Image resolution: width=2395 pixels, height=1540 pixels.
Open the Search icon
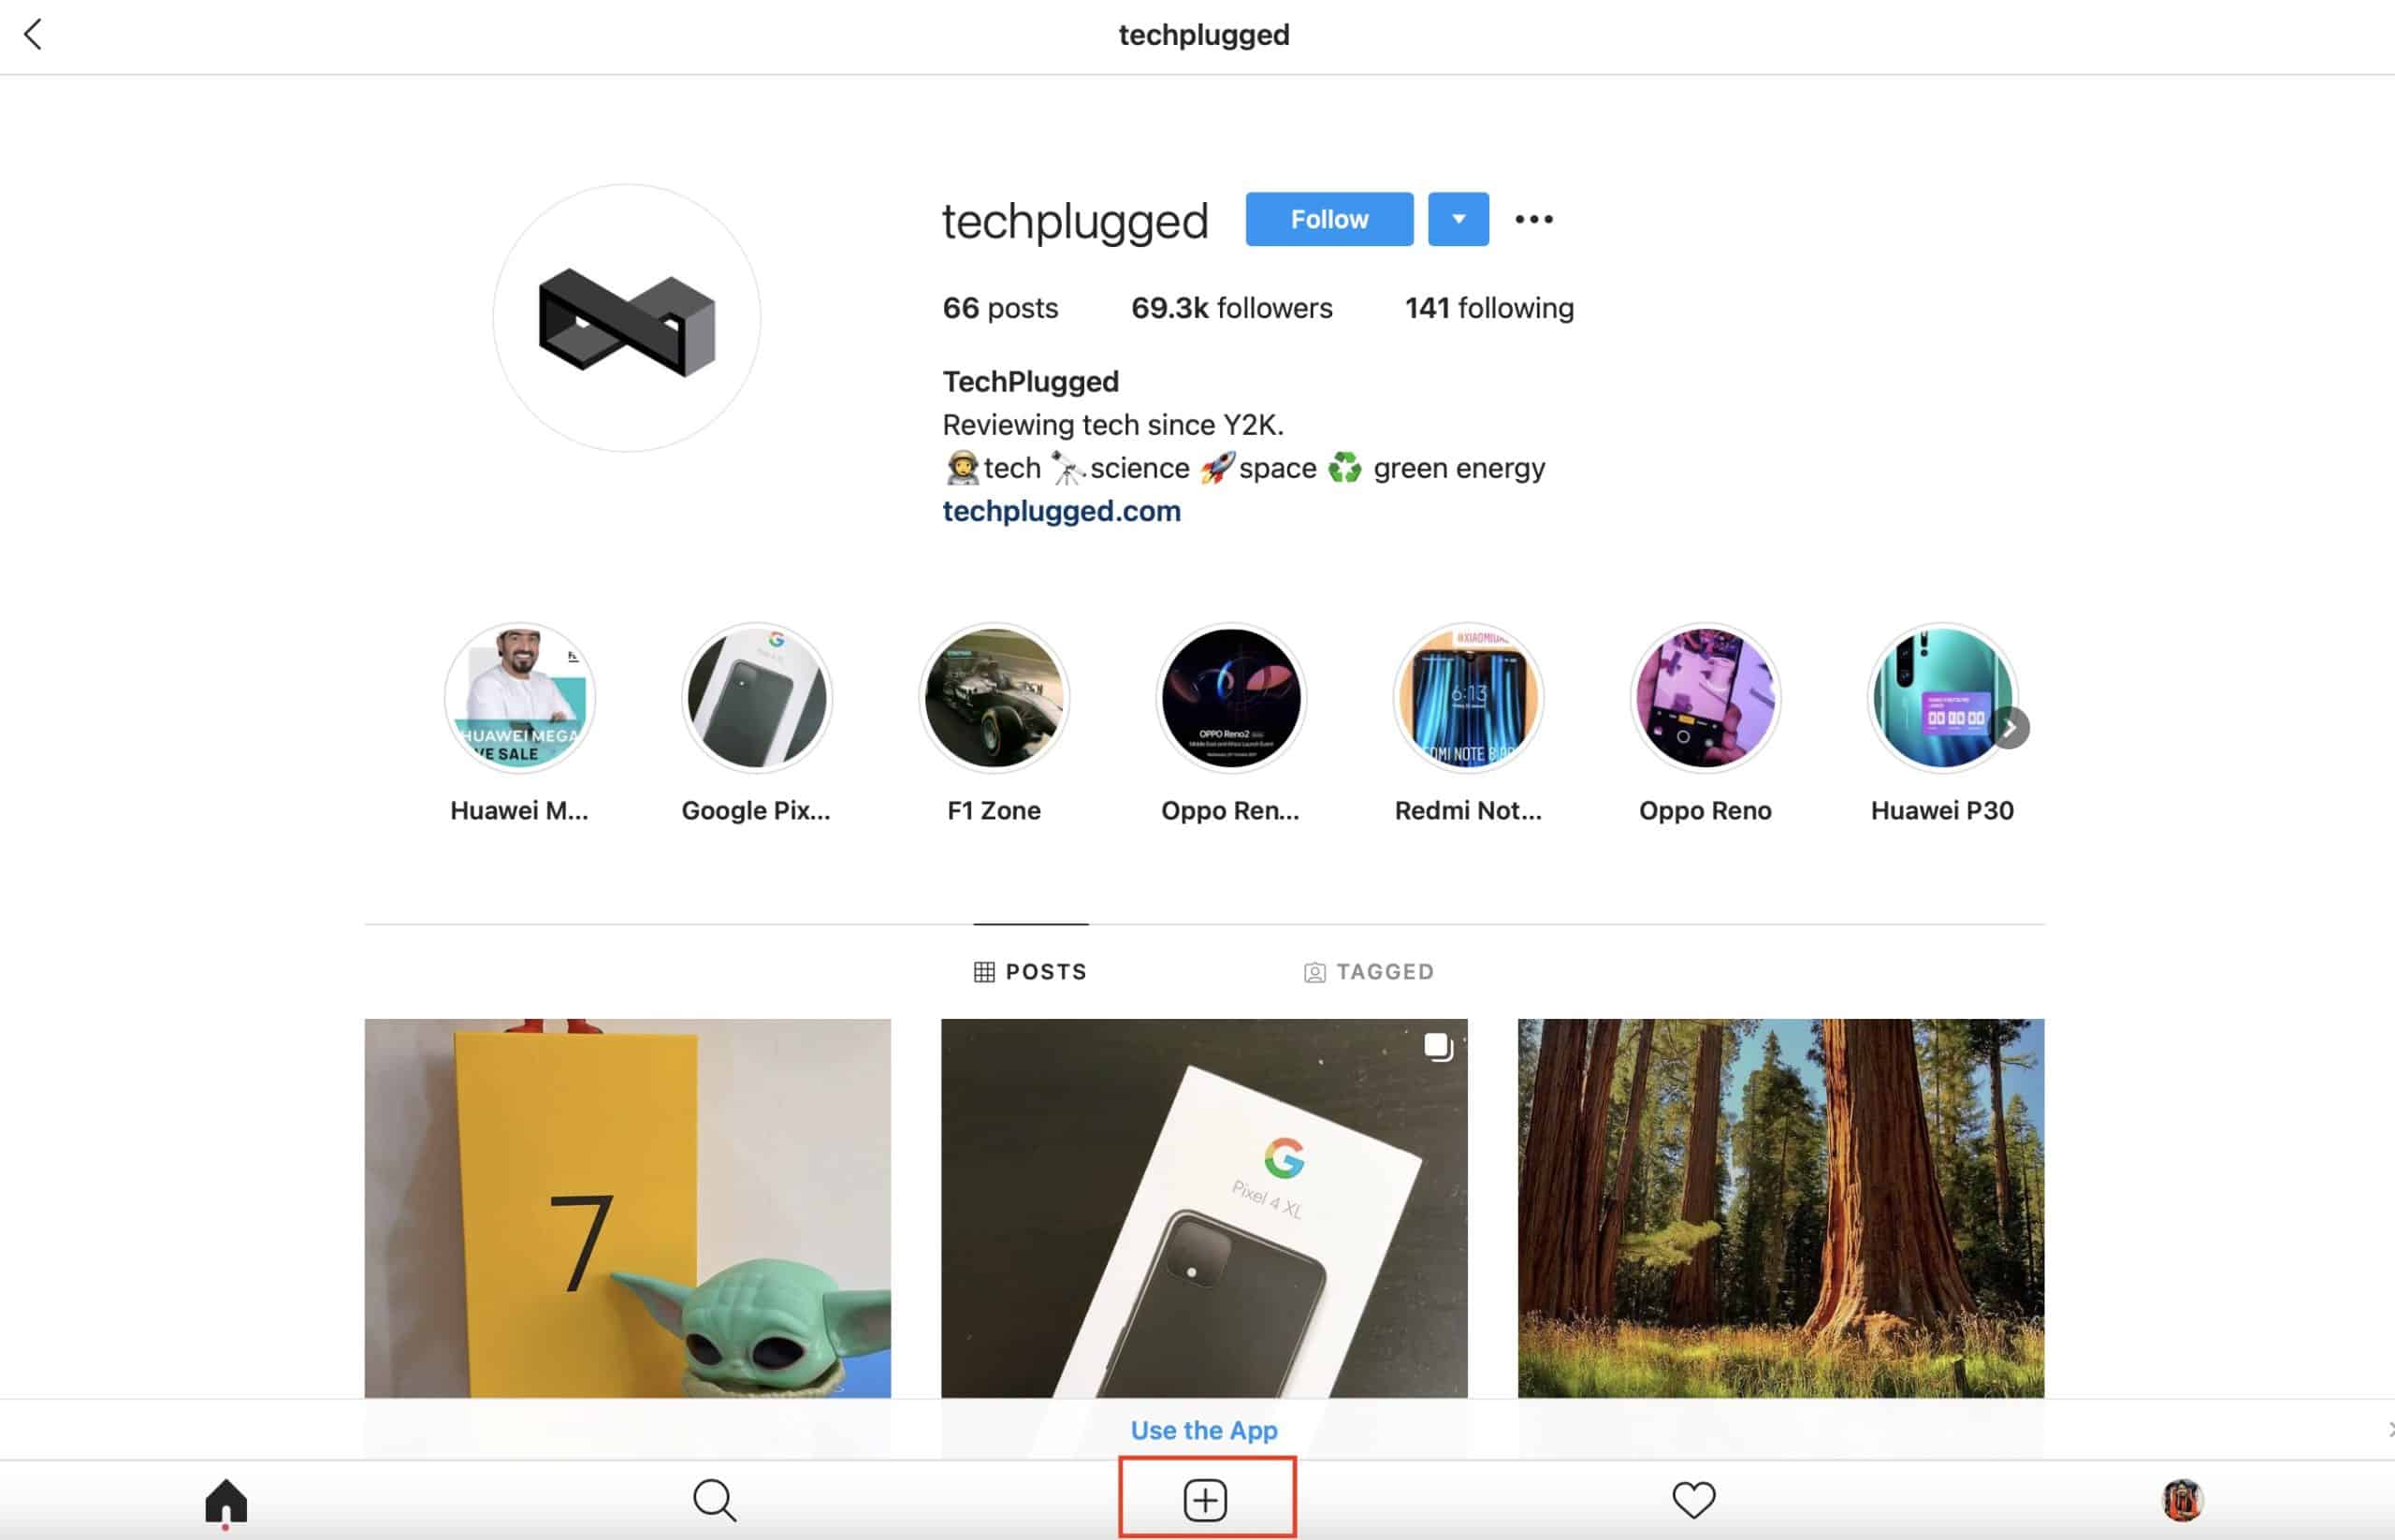tap(714, 1498)
